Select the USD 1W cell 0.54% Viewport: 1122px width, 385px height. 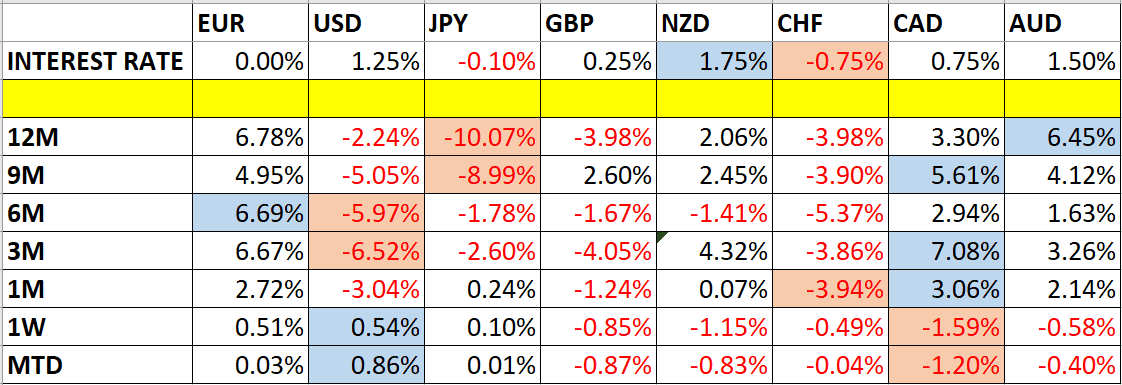[x=366, y=326]
